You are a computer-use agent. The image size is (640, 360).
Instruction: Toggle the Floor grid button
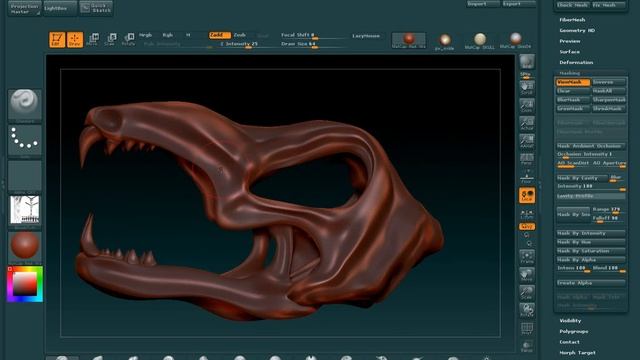click(x=527, y=178)
